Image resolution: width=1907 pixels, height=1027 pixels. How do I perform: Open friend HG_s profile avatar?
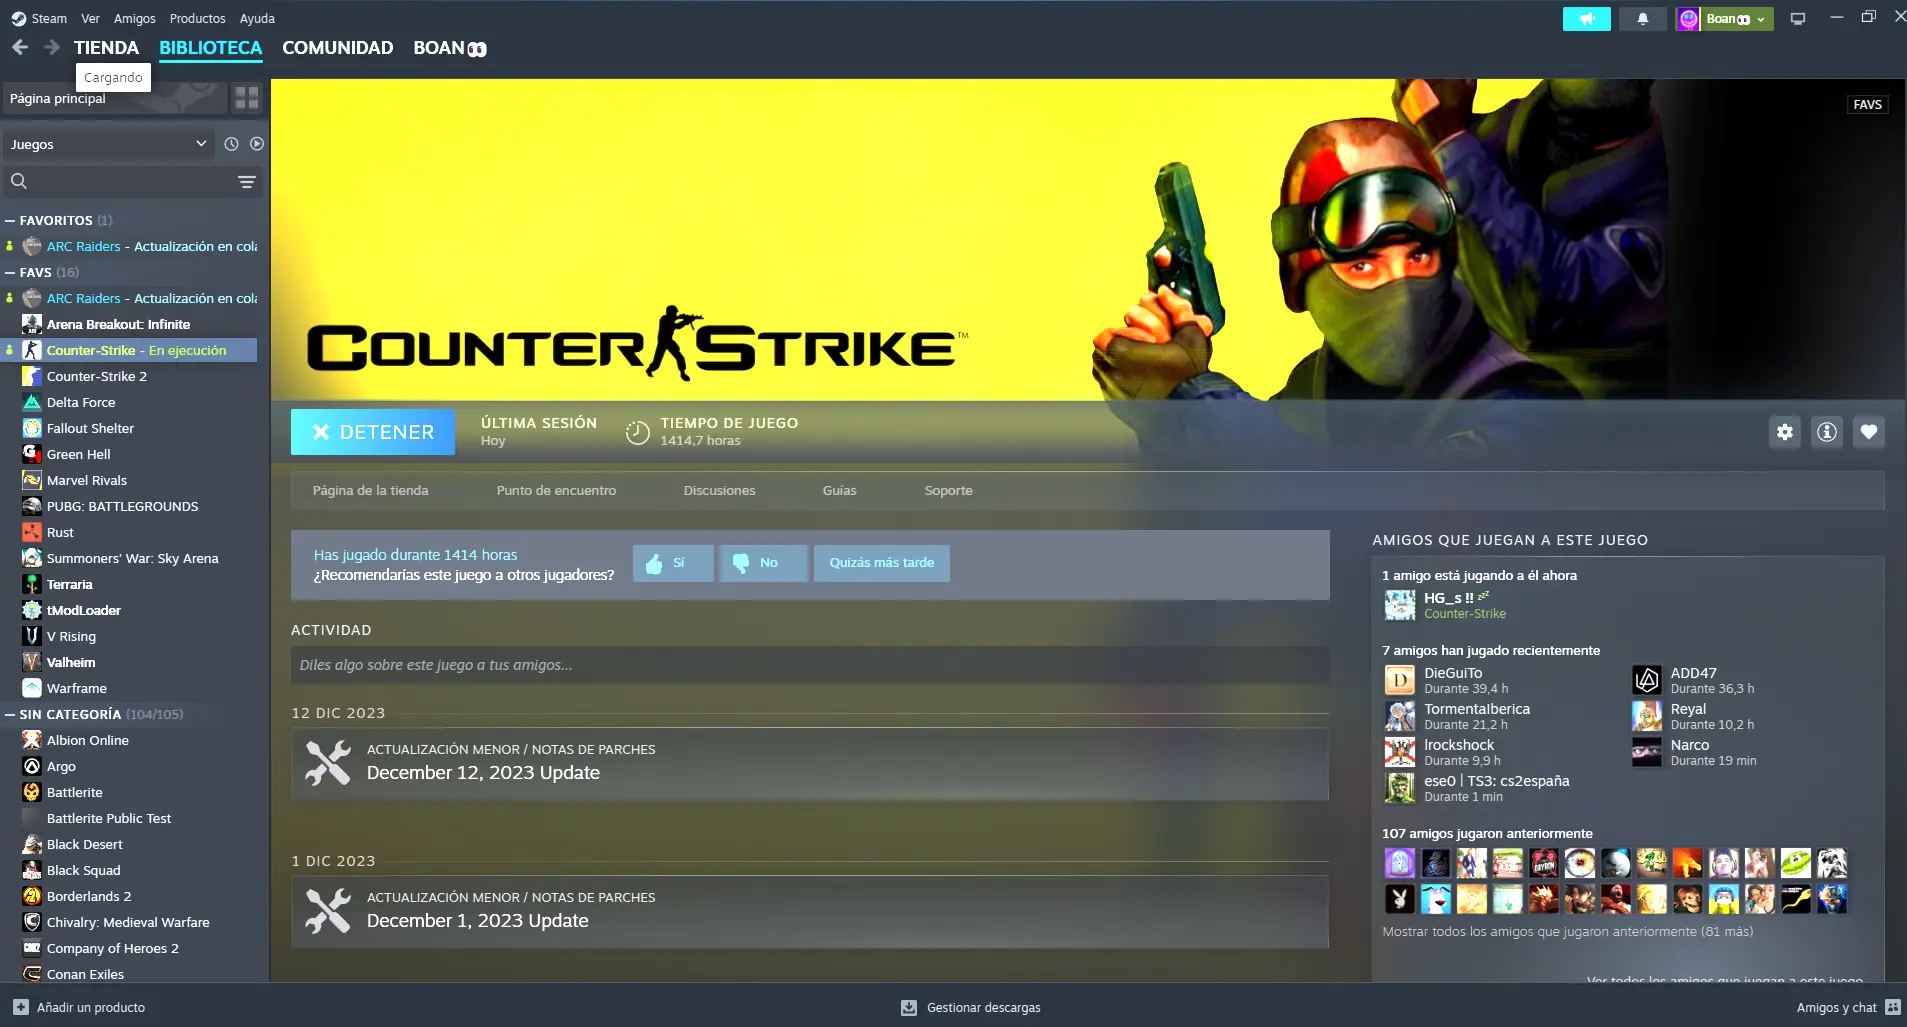[1400, 605]
